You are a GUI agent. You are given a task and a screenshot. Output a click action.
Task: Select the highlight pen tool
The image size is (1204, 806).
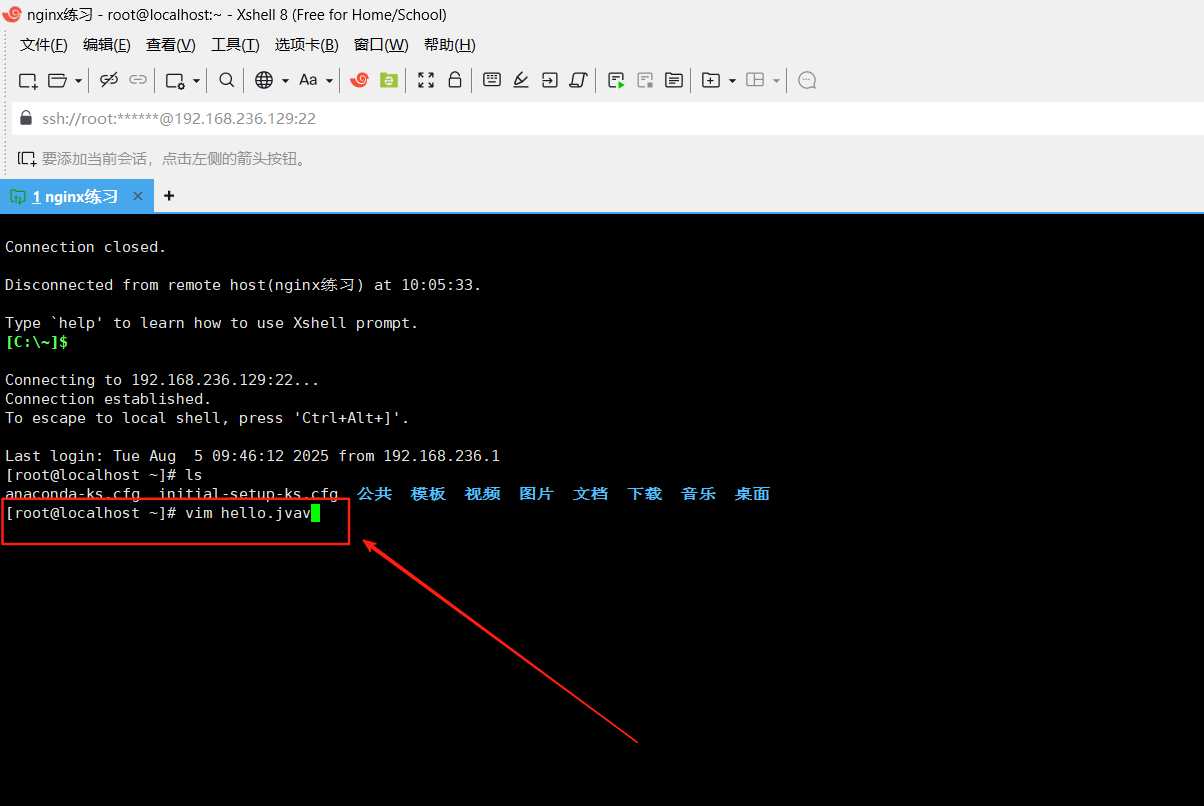[520, 80]
